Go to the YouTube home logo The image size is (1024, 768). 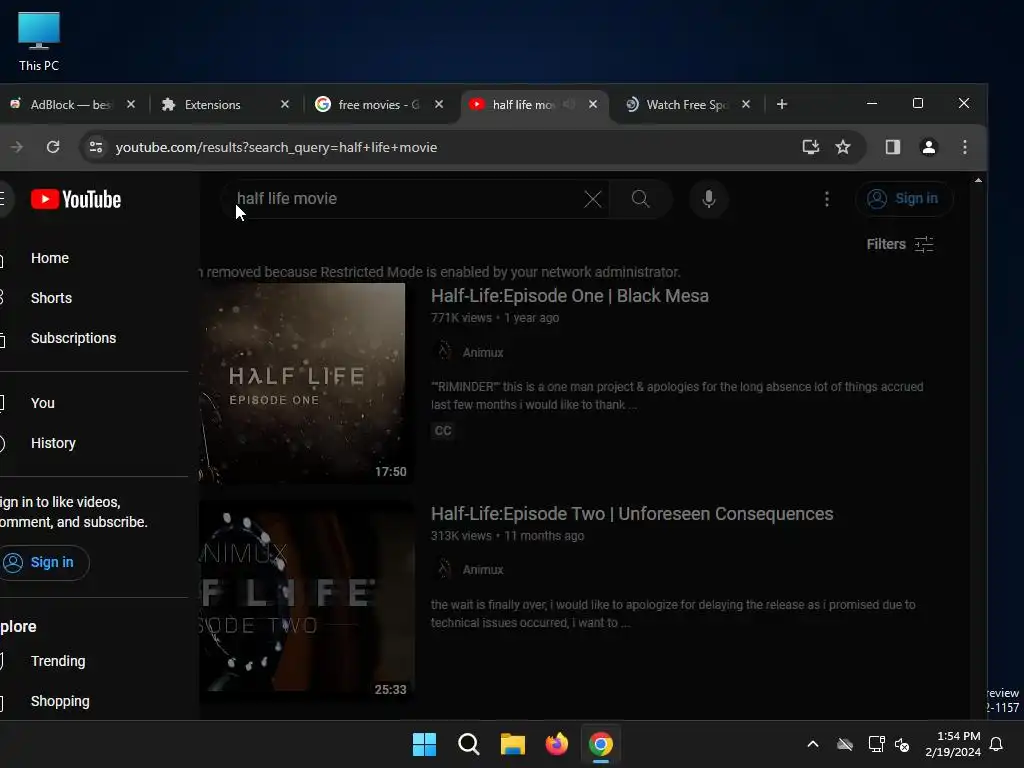point(76,199)
